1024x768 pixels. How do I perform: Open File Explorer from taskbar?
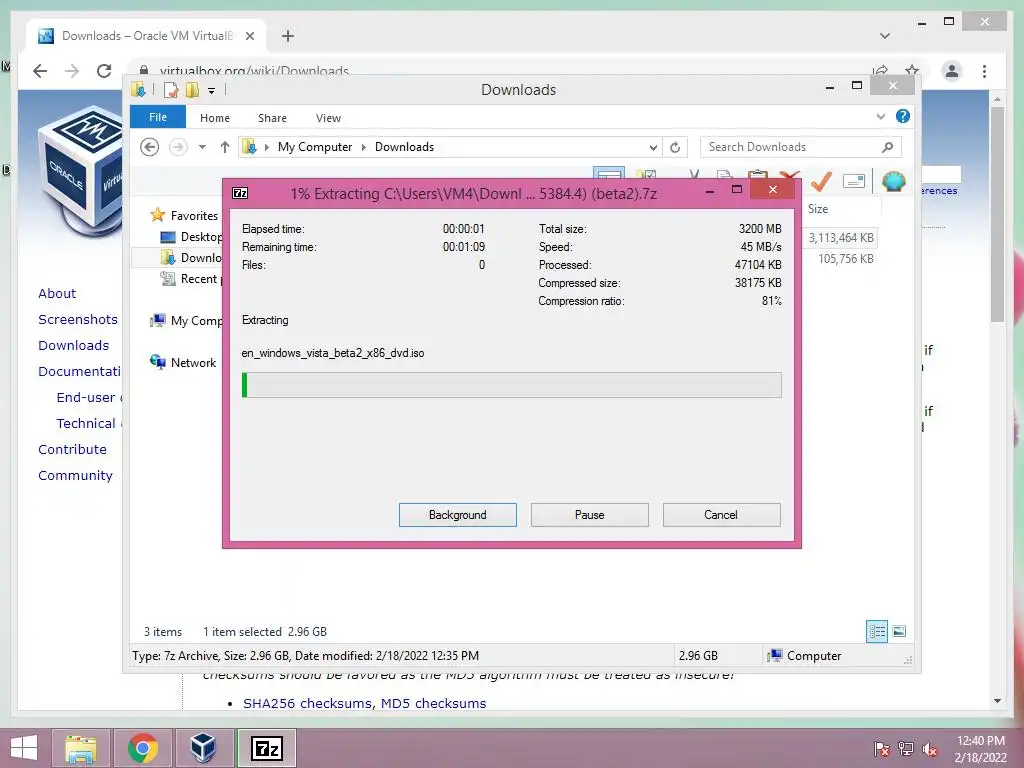coord(80,748)
